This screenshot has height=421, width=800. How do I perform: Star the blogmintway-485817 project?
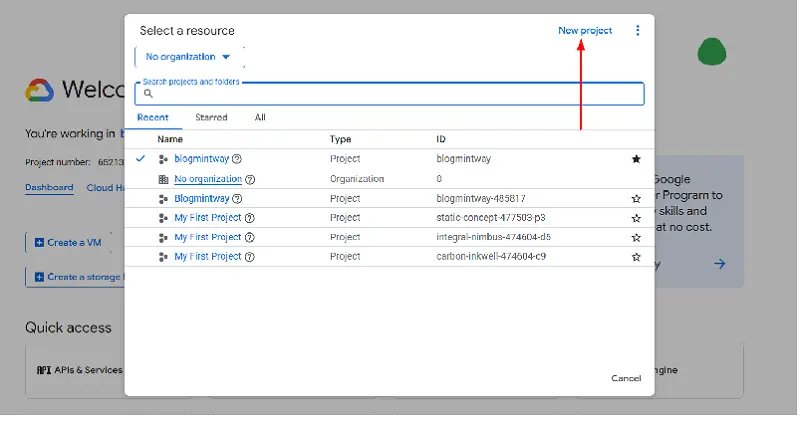tap(636, 199)
